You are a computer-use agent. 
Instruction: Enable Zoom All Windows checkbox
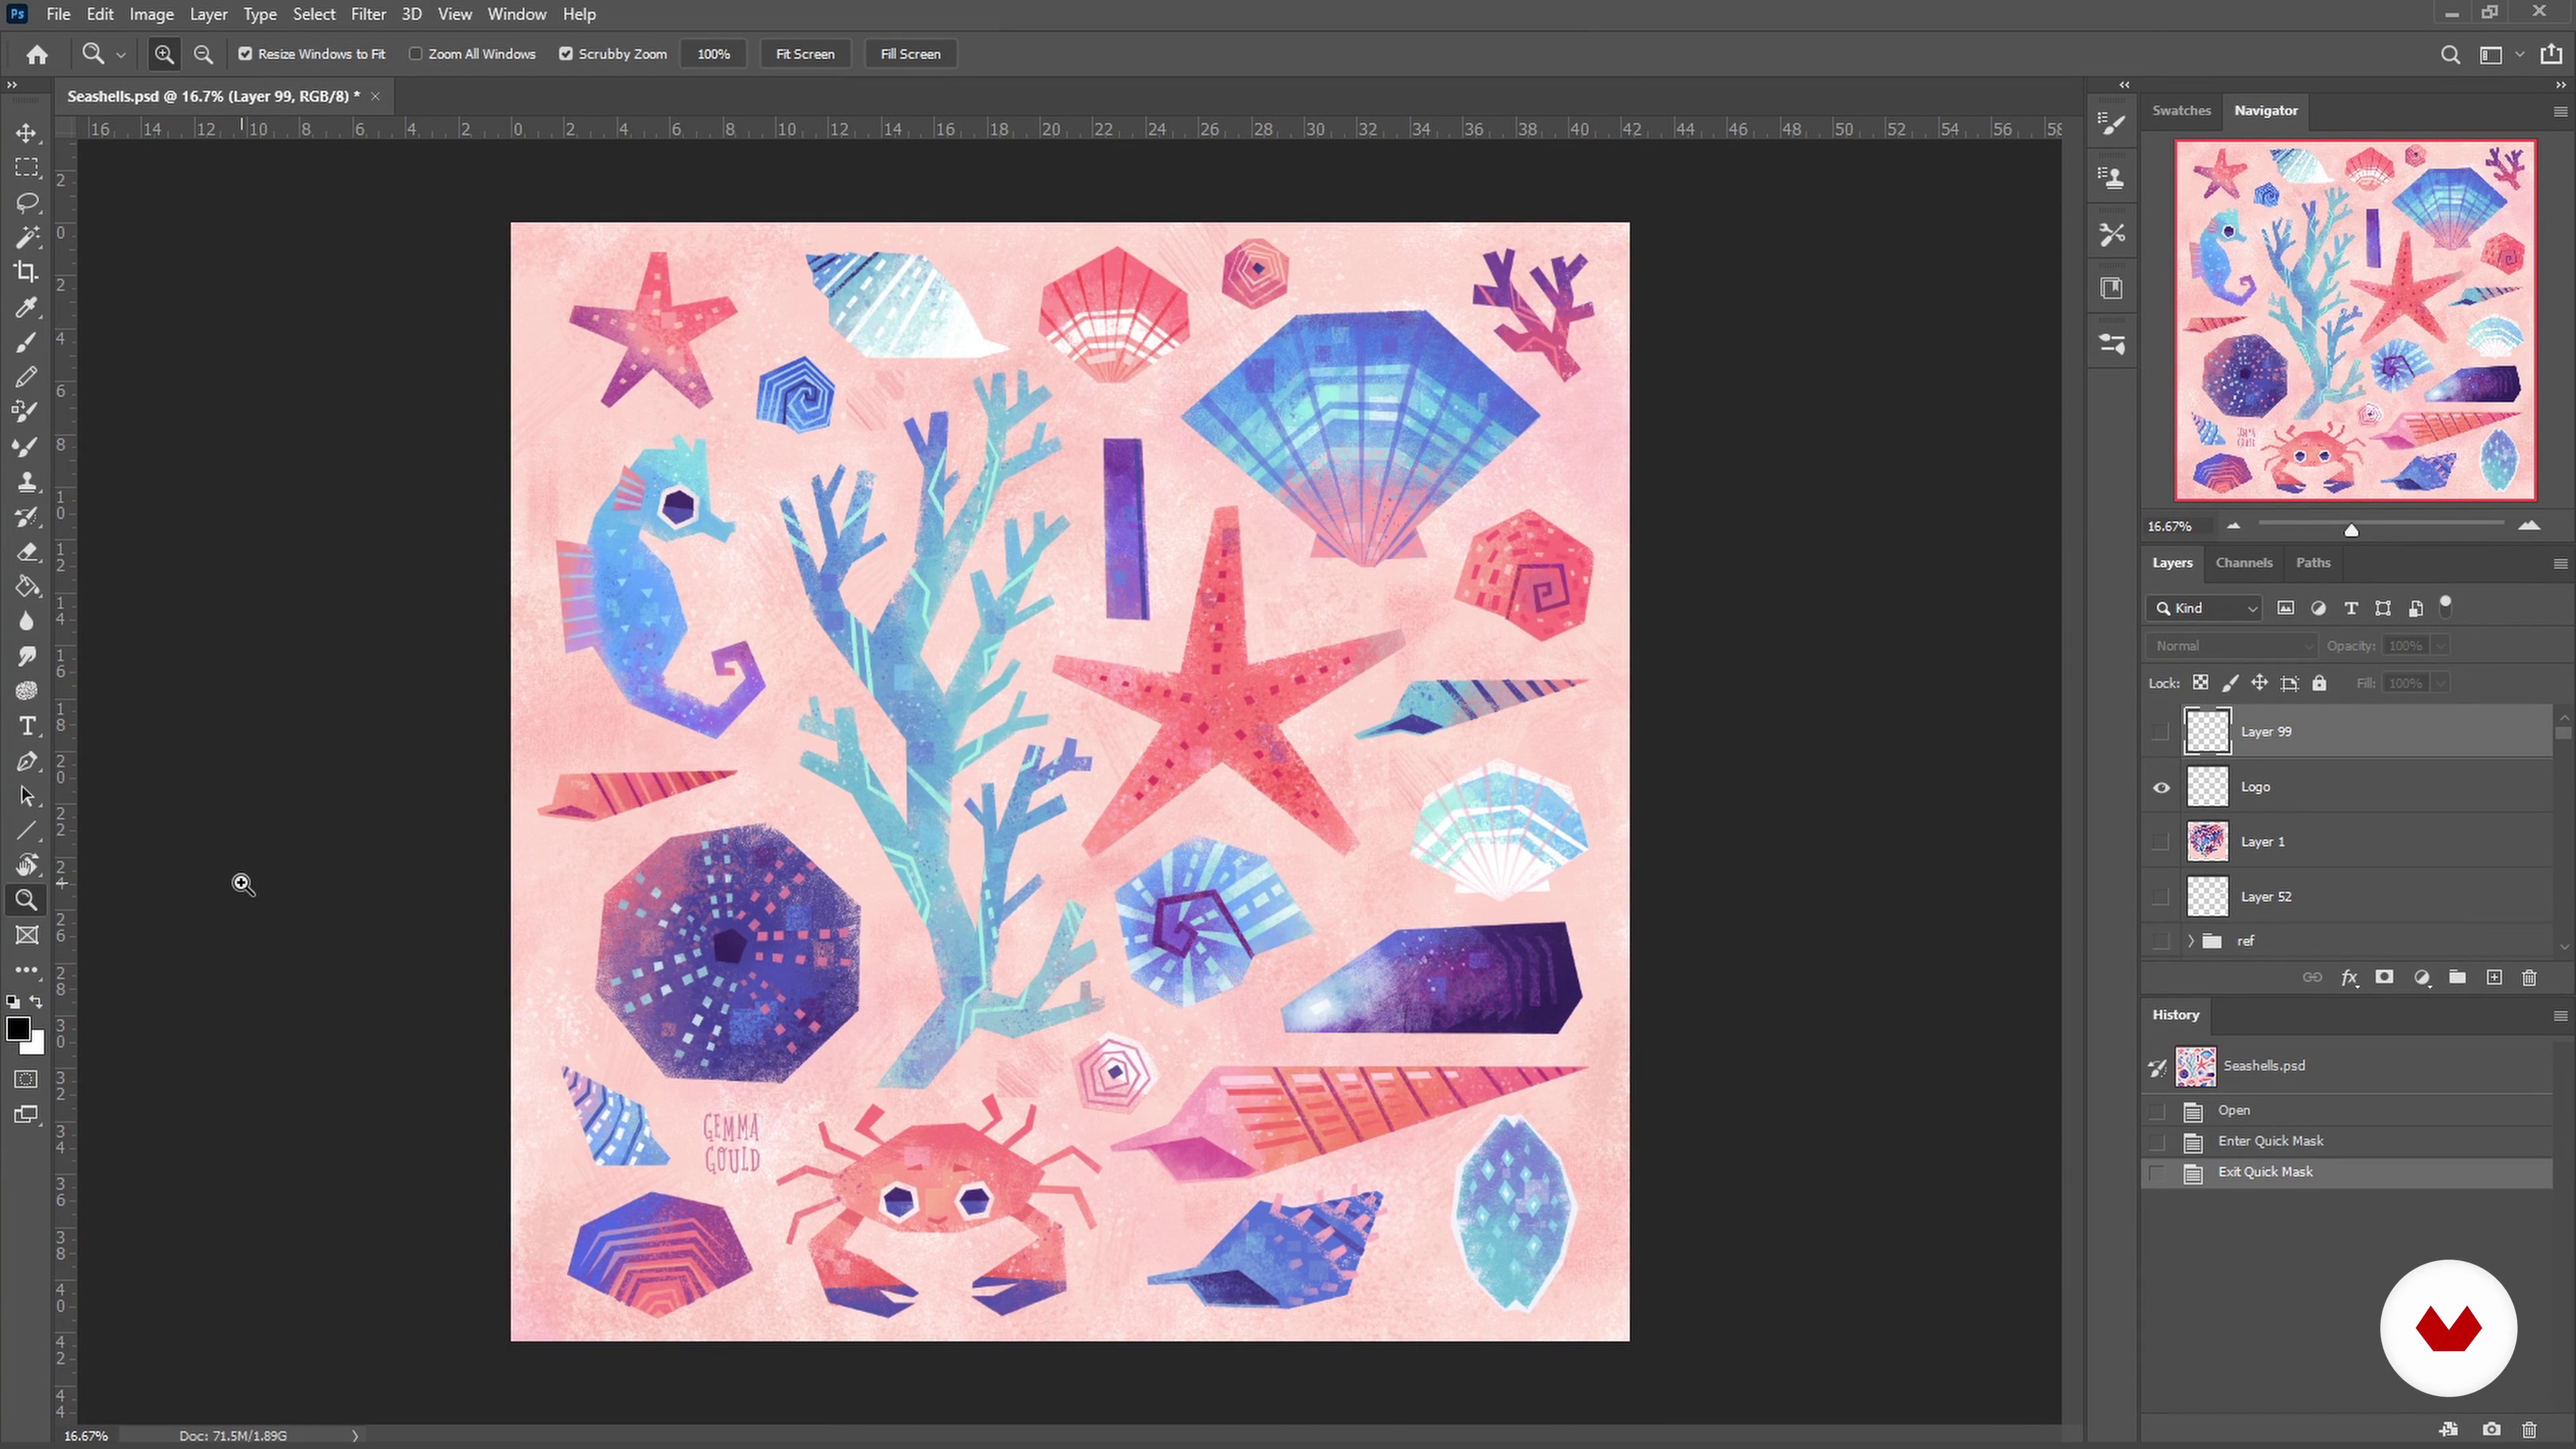click(x=416, y=54)
